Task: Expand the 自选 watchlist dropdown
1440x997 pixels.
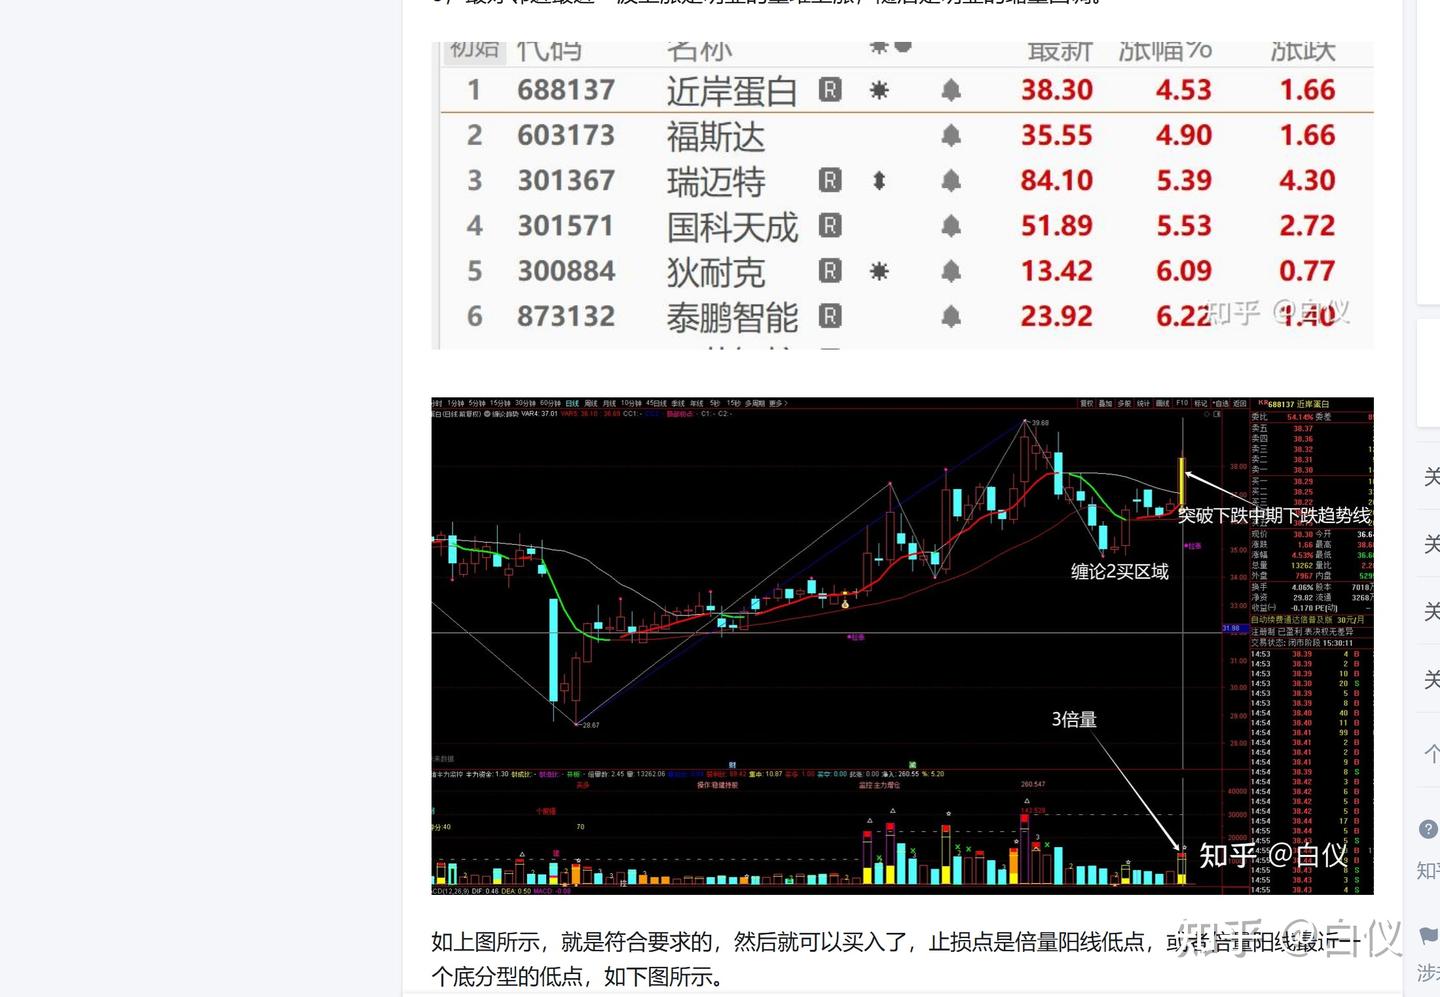Action: pyautogui.click(x=1219, y=403)
